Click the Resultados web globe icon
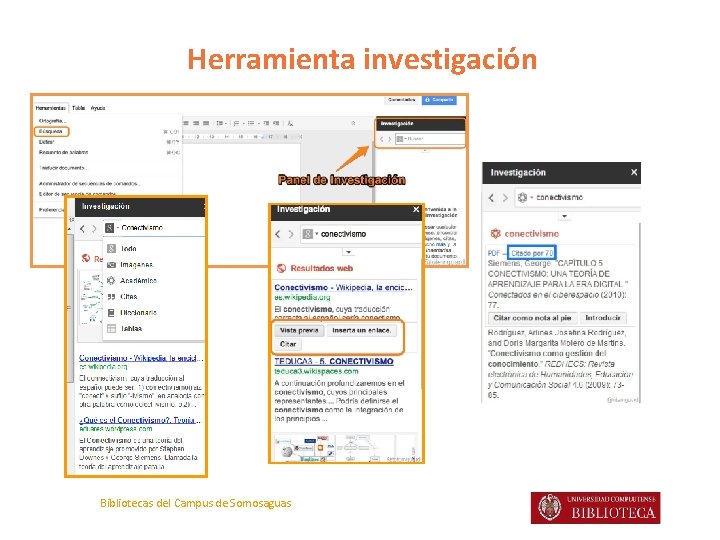This screenshot has width=720, height=540. pyautogui.click(x=281, y=268)
